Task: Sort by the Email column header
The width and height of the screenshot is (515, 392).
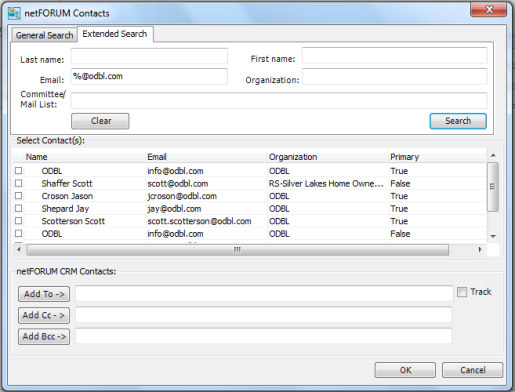Action: click(x=206, y=157)
